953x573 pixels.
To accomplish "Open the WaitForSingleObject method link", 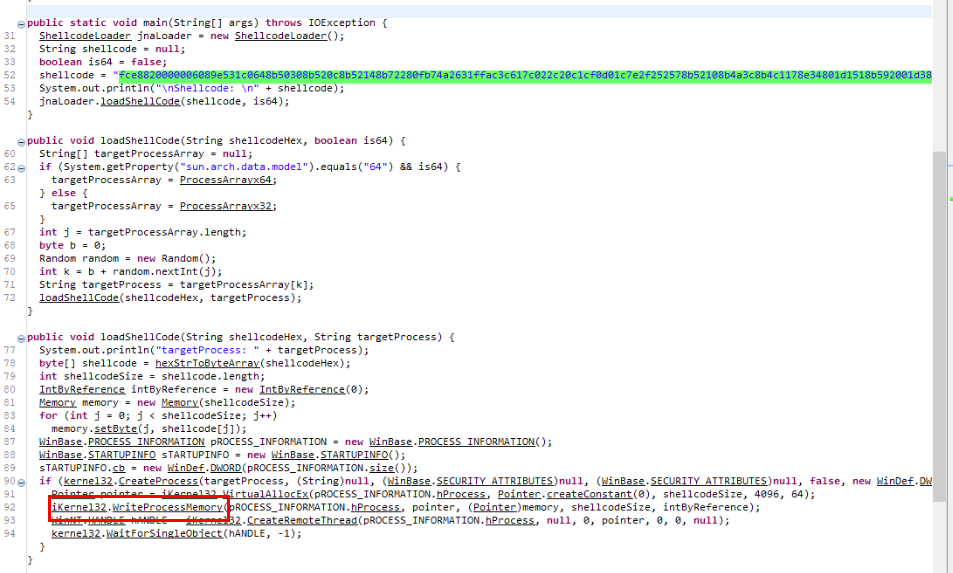I will point(165,534).
